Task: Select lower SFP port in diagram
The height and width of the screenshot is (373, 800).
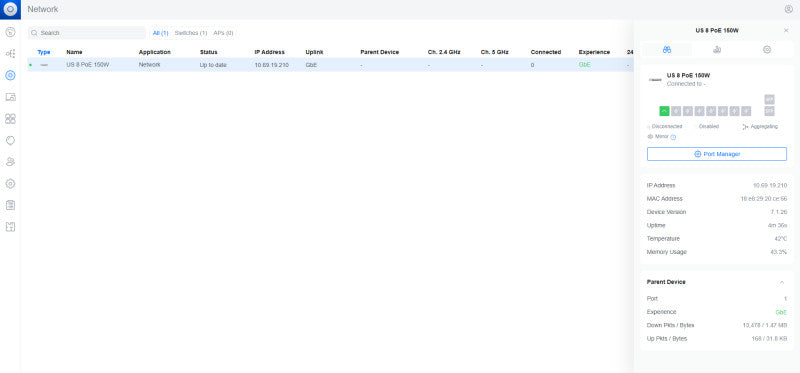Action: coord(769,111)
